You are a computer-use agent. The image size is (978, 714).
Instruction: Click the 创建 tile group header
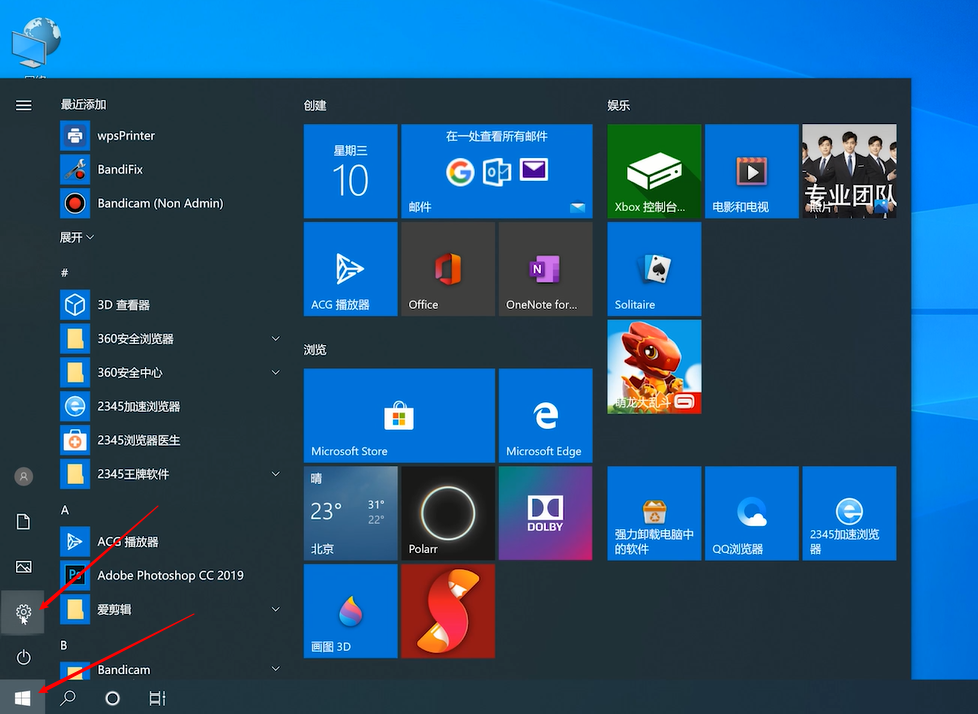315,105
